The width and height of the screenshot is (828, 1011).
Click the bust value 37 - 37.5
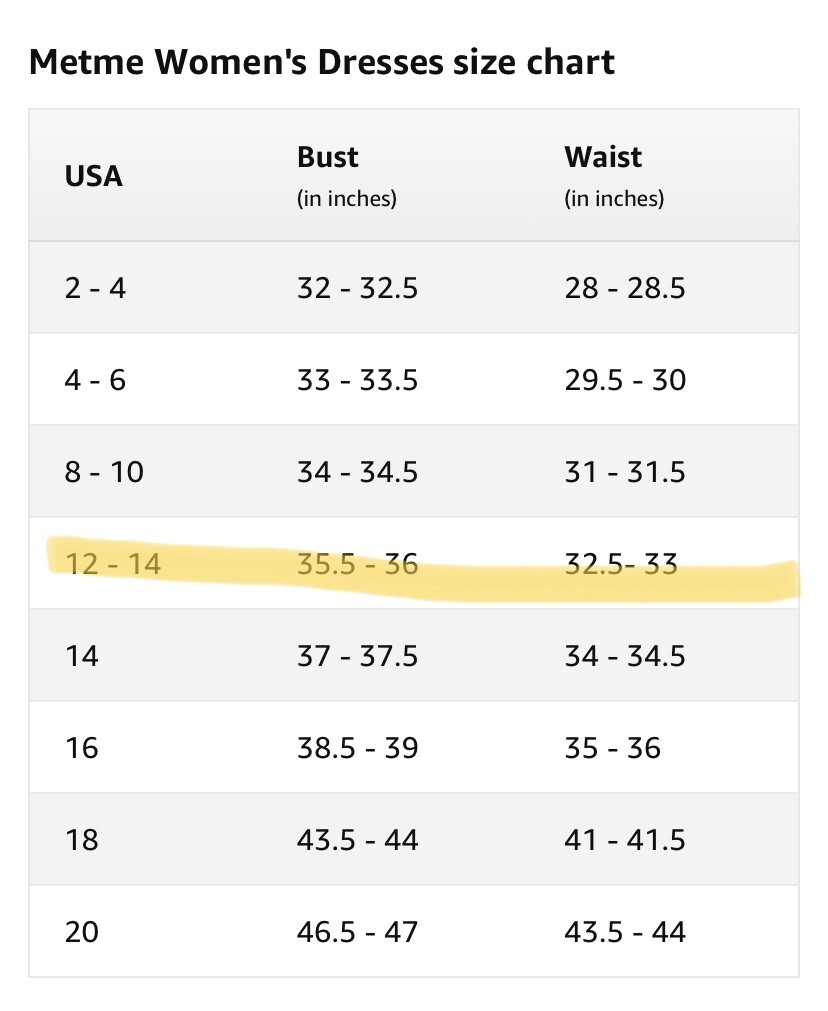(357, 656)
